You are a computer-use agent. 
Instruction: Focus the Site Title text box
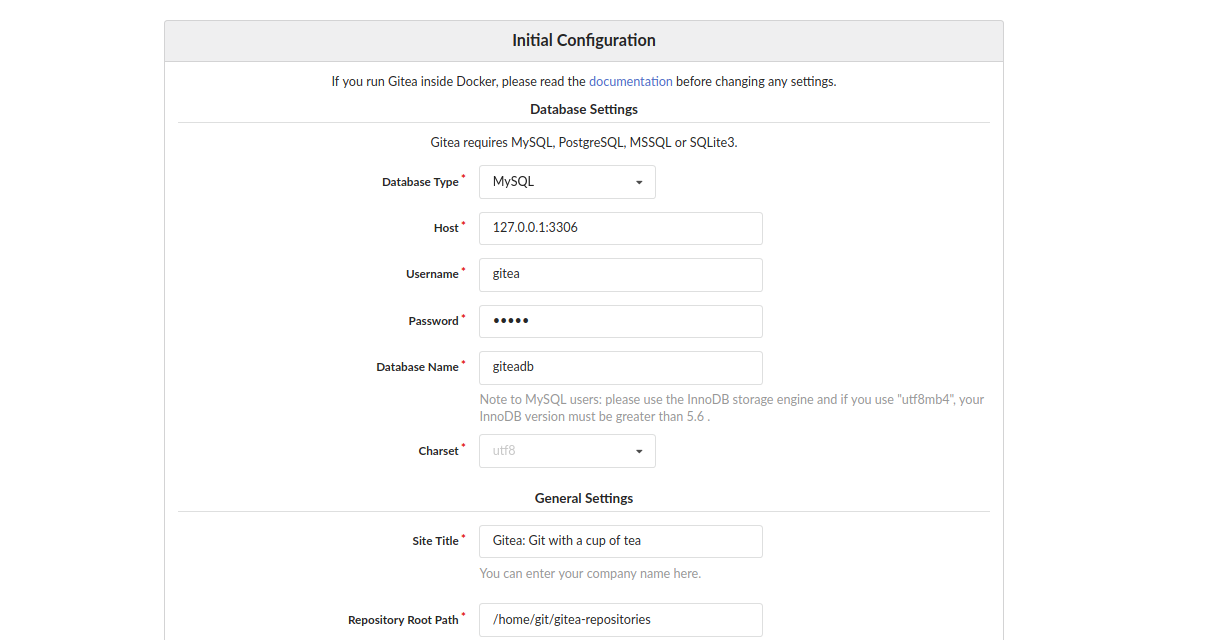click(620, 541)
